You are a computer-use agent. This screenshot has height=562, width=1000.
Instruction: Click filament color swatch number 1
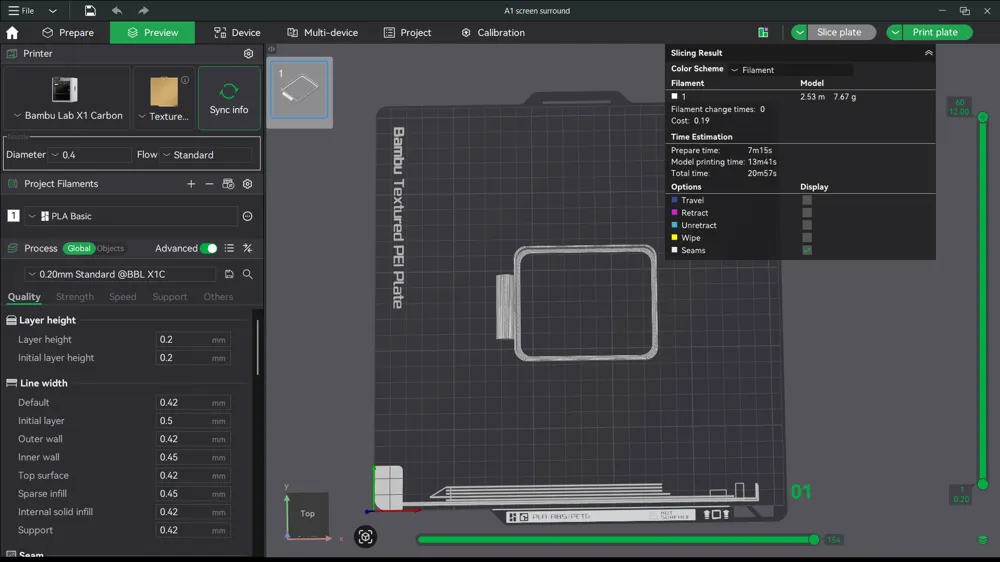pos(13,216)
